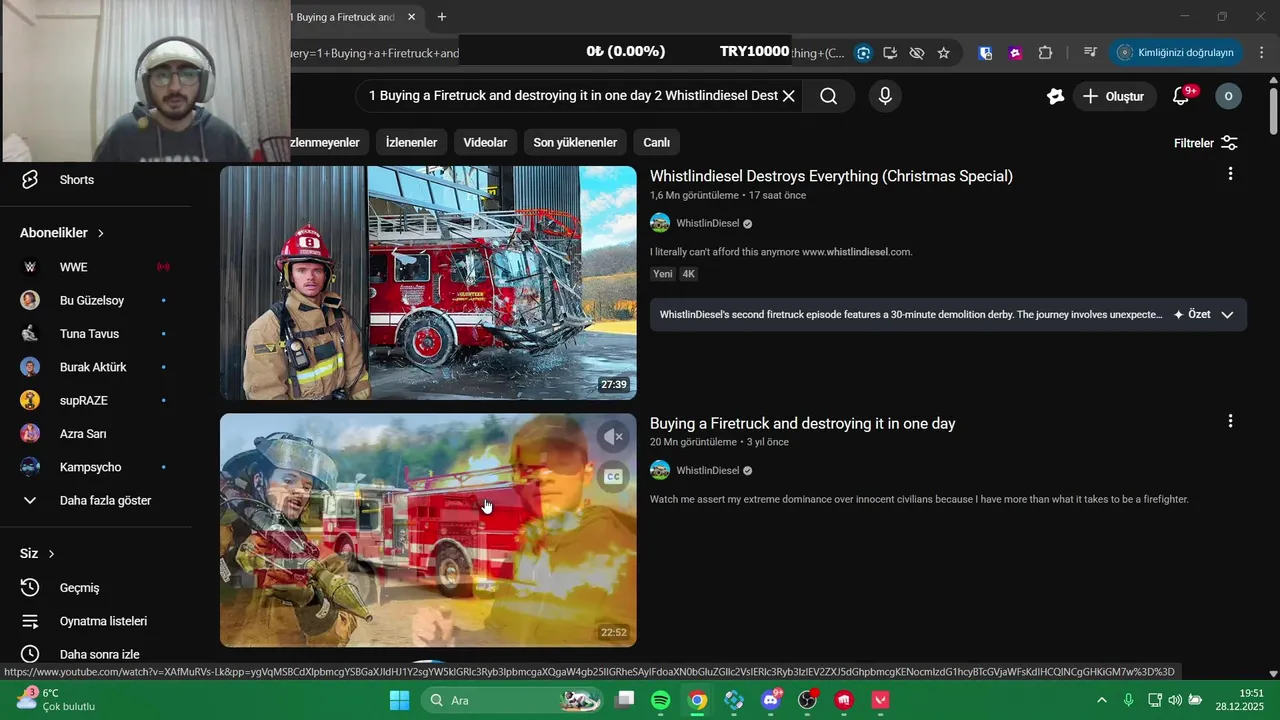Open the Chrome three-dot menu
The width and height of the screenshot is (1280, 720).
1262,53
